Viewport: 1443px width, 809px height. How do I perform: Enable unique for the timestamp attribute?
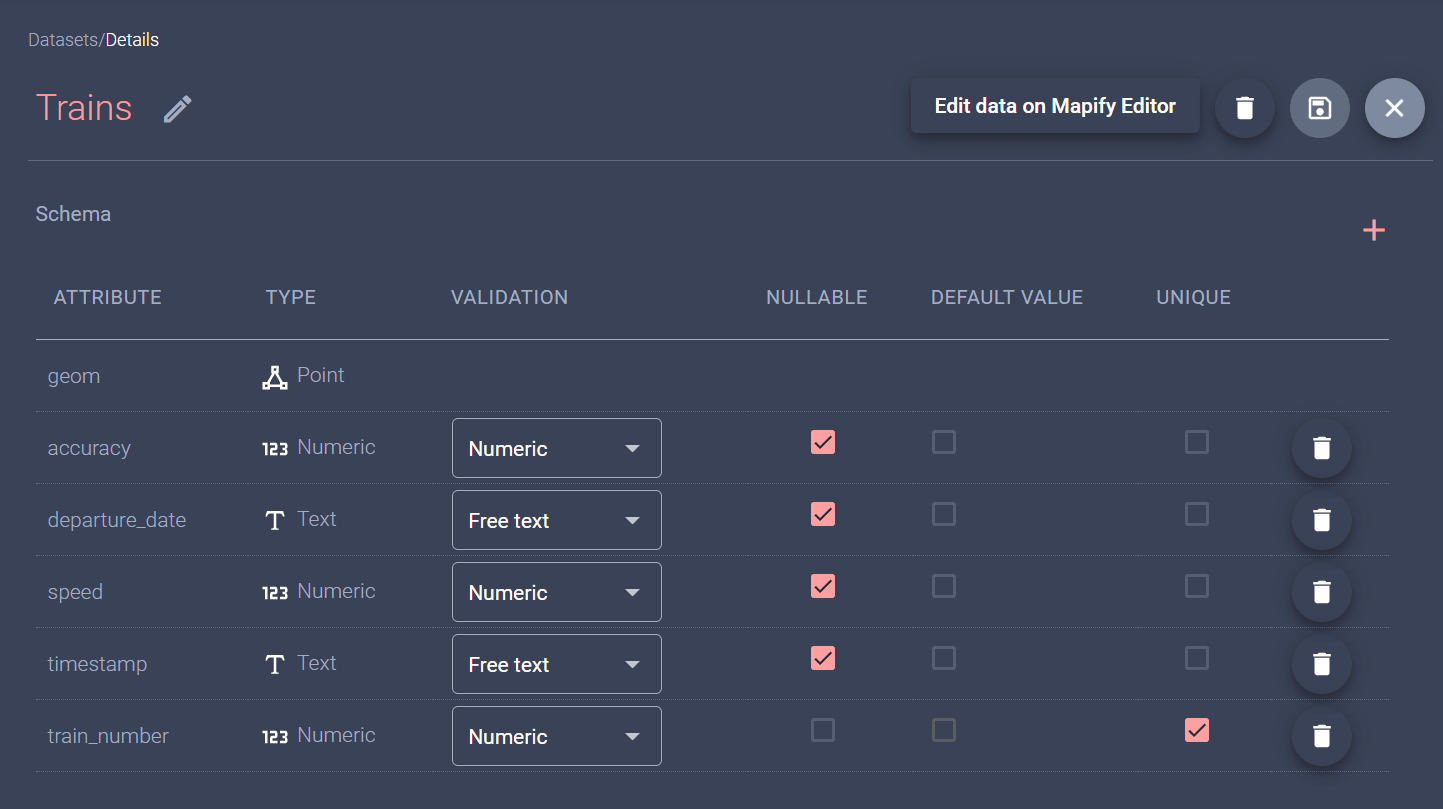tap(1197, 658)
